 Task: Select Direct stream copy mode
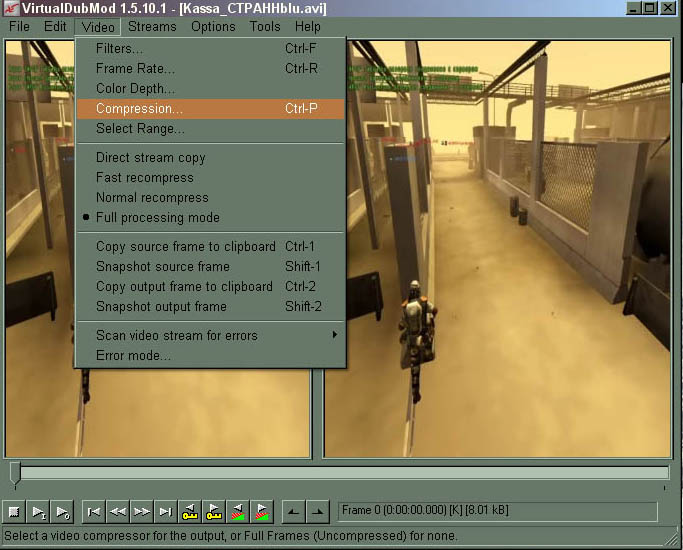[x=211, y=158]
